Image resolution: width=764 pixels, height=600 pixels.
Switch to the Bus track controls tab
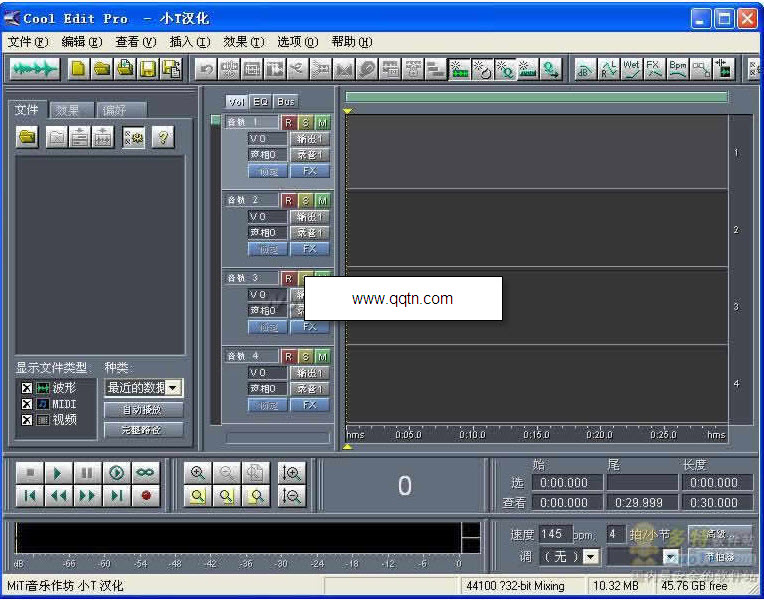(286, 102)
